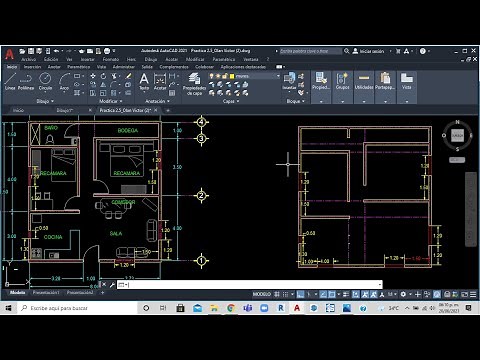Click the workspace gear icon in status bar
480x360 pixels.
(x=403, y=294)
